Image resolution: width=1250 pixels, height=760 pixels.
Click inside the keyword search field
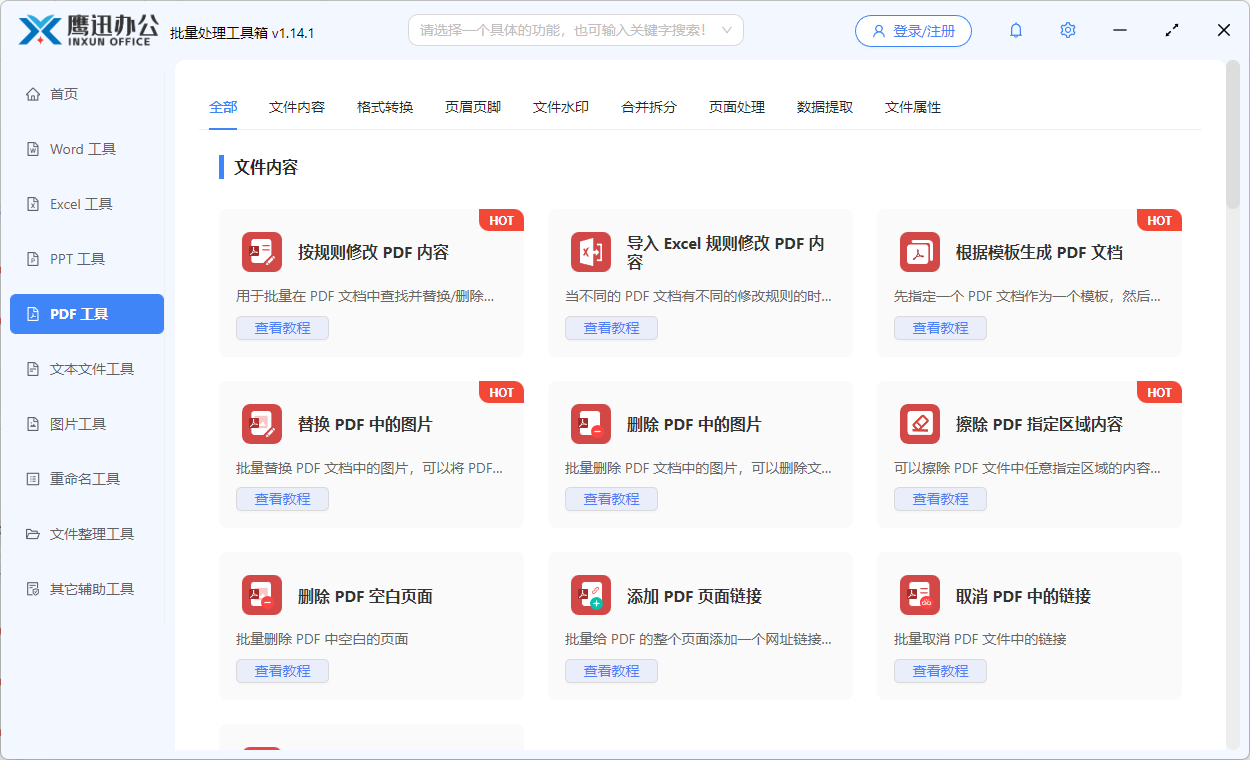(560, 30)
